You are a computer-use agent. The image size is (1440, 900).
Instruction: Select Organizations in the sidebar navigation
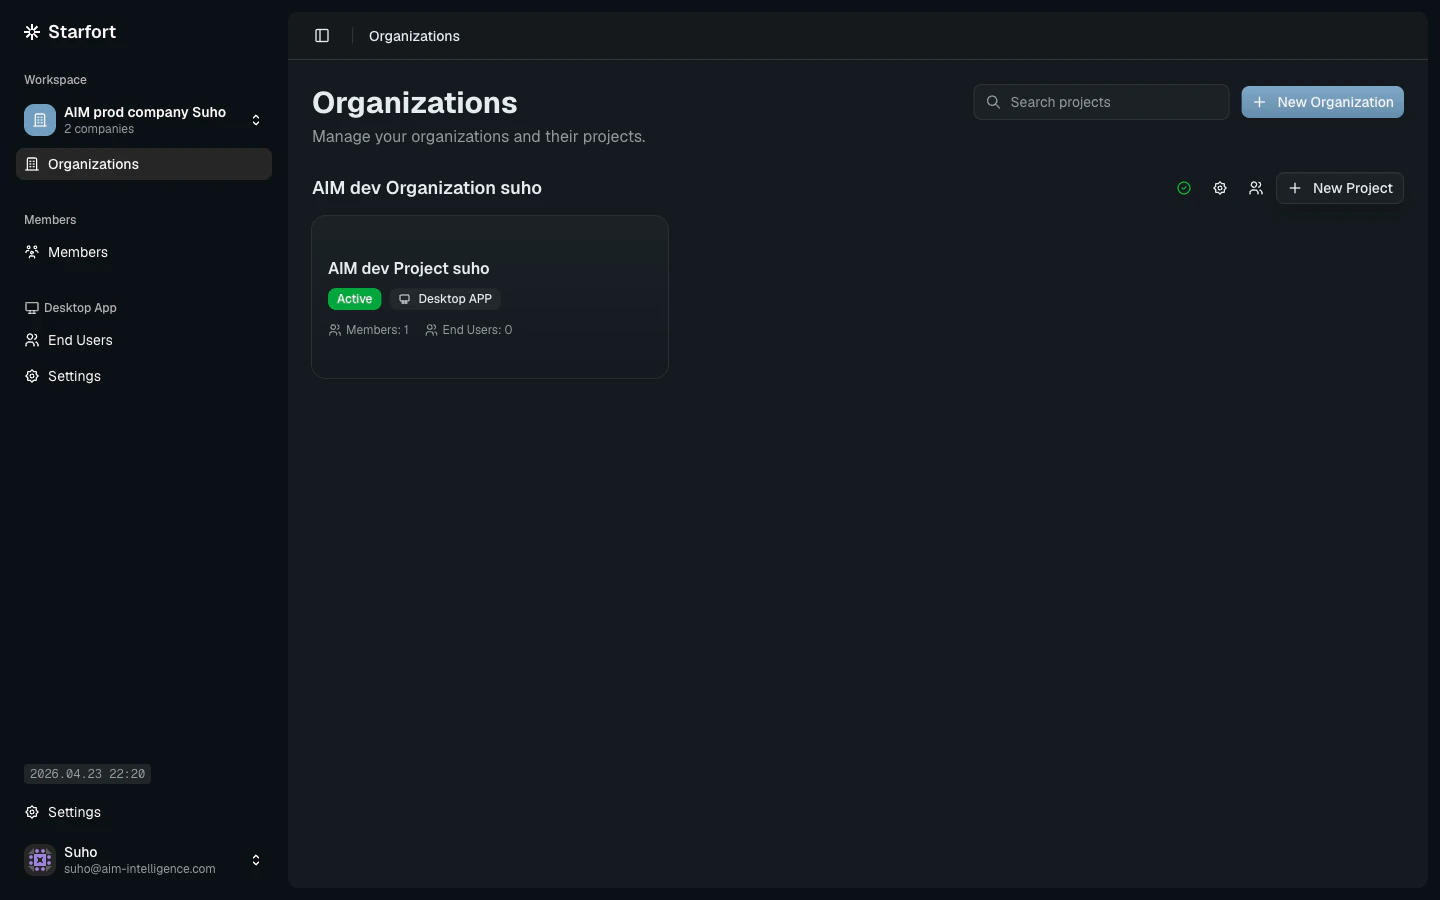tap(93, 164)
